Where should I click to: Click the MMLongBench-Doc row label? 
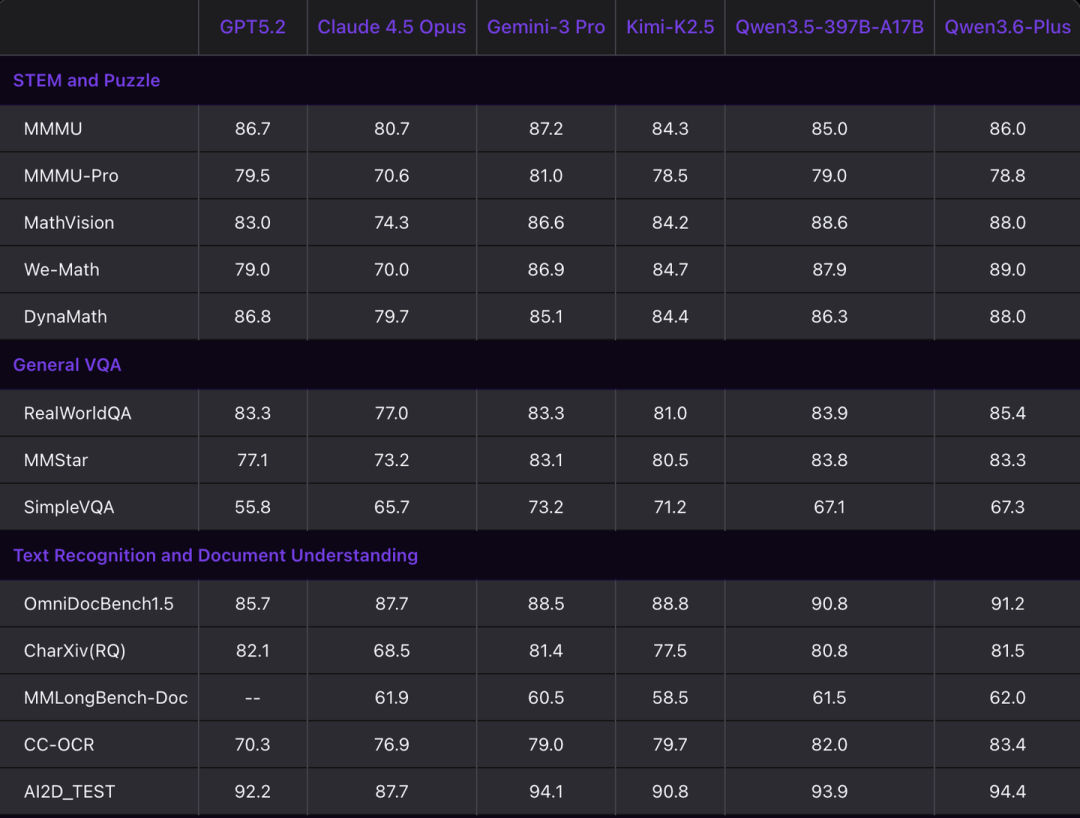coord(105,698)
